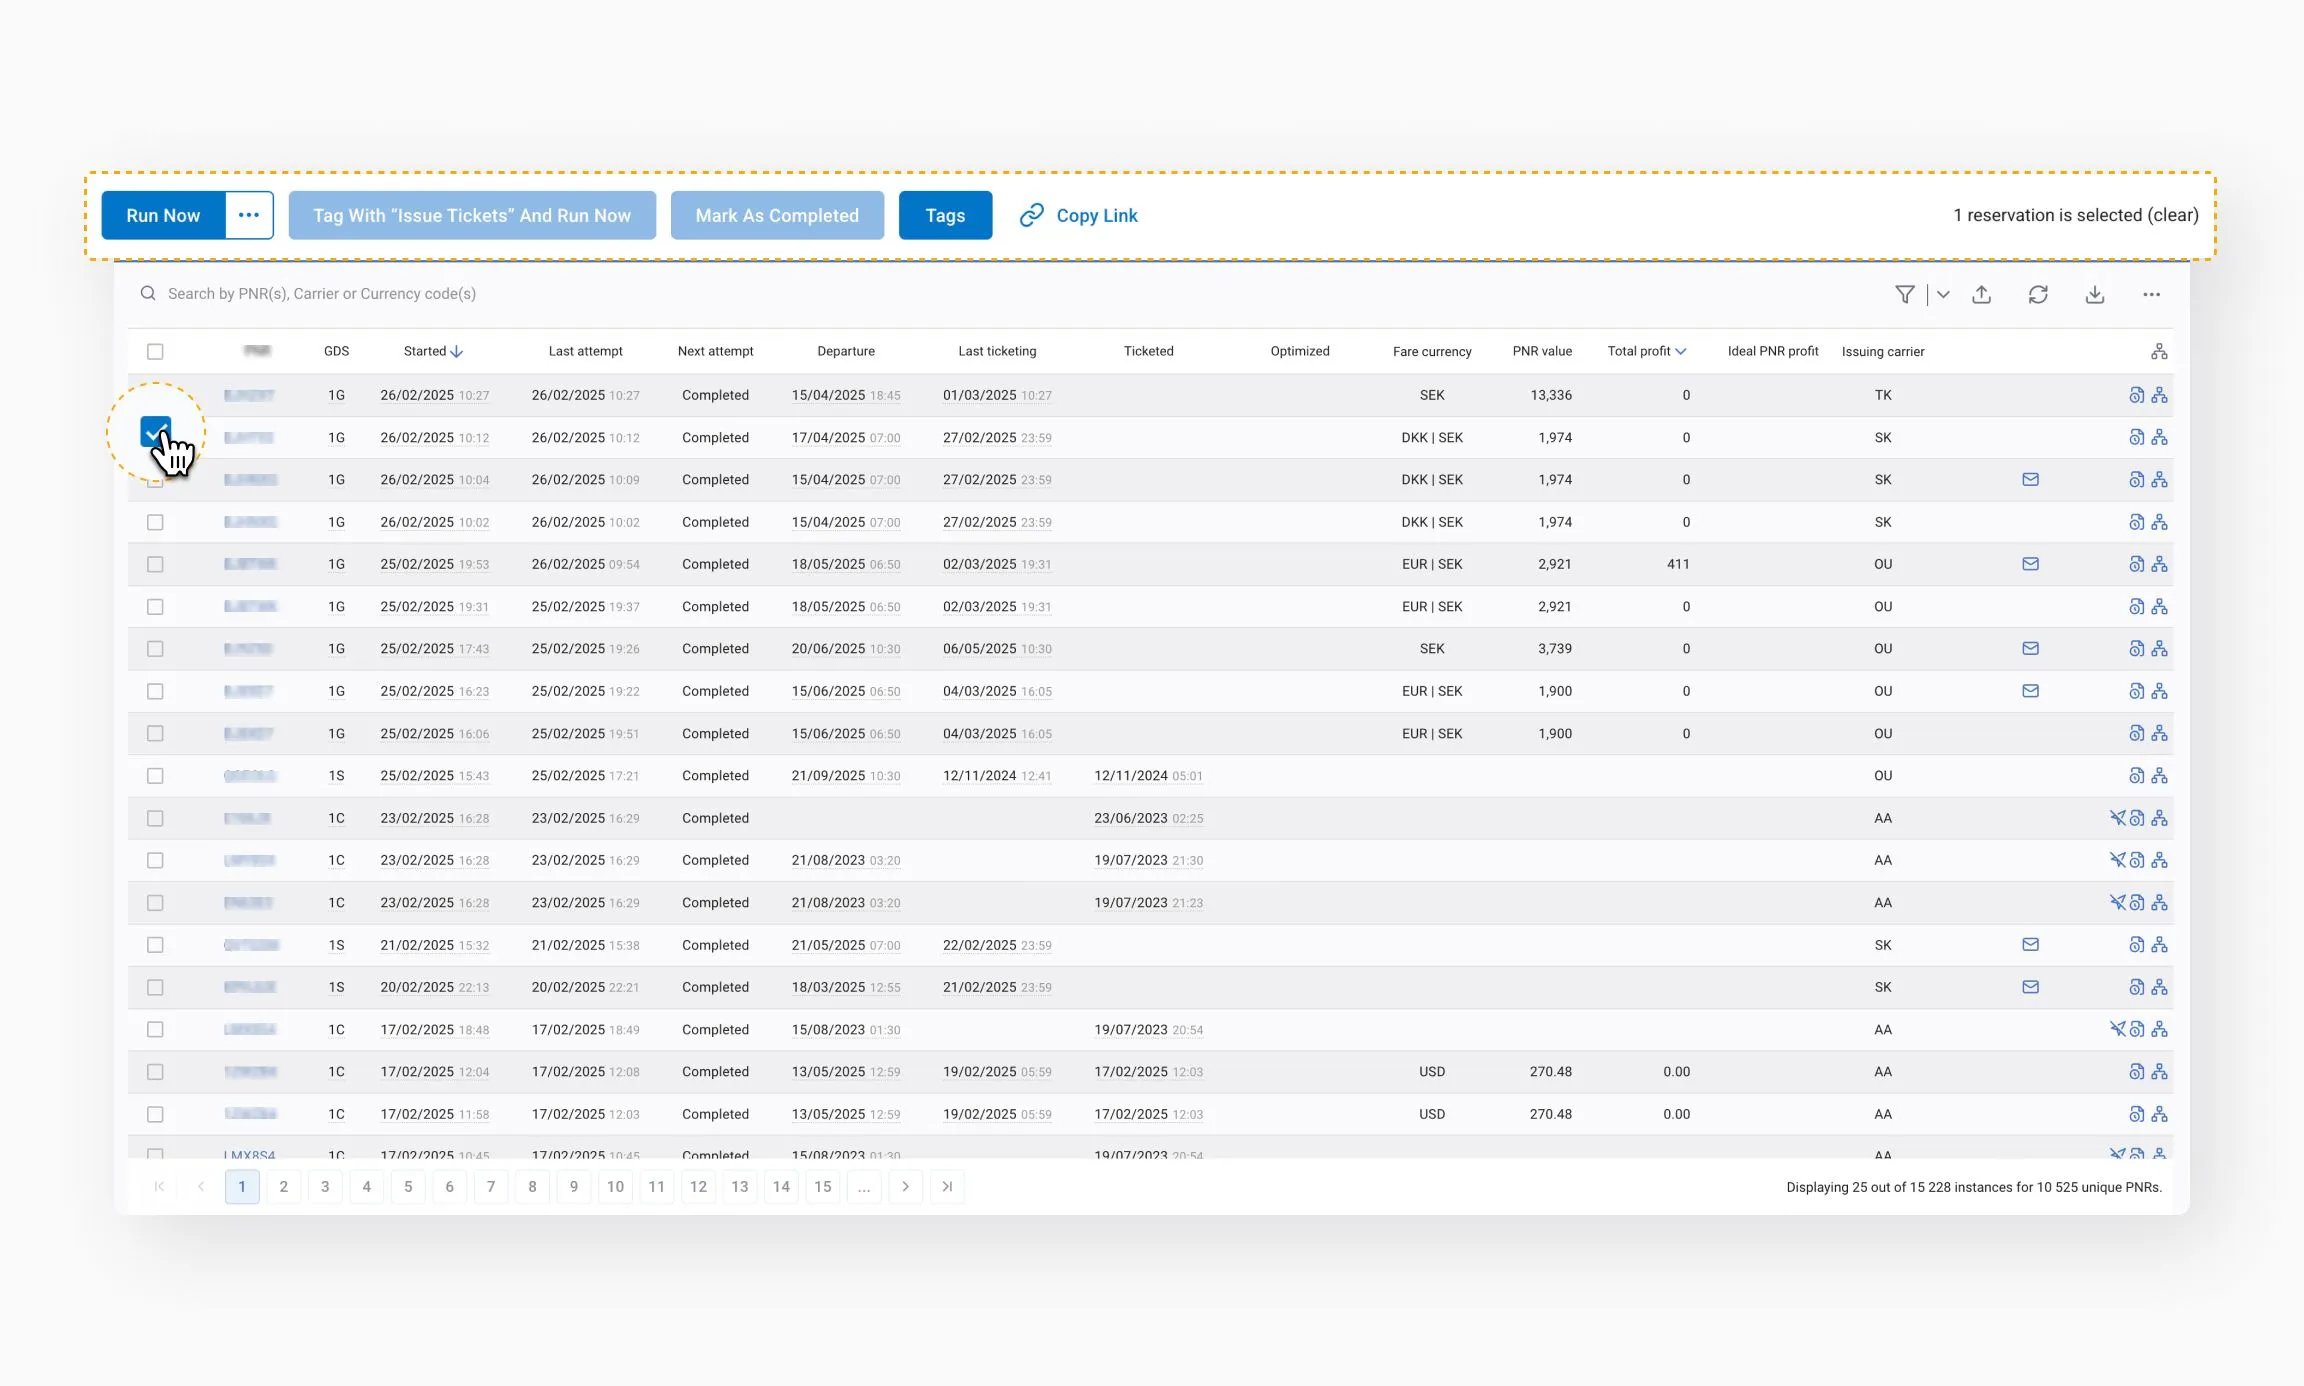Screen dimensions: 2304x1386
Task: Go to page 5 in pagination
Action: coord(408,1187)
